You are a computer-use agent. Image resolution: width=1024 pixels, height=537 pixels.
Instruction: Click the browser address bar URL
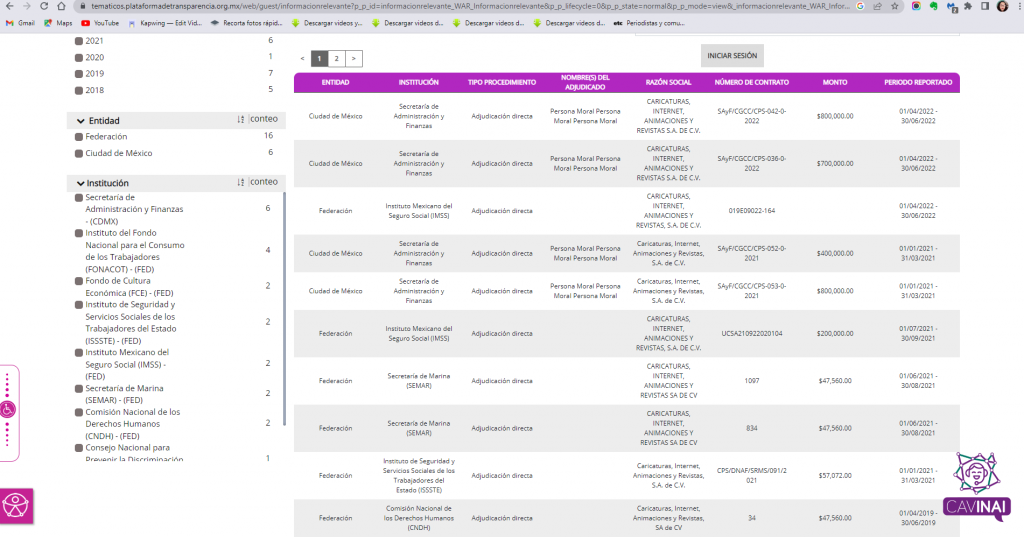click(x=470, y=6)
